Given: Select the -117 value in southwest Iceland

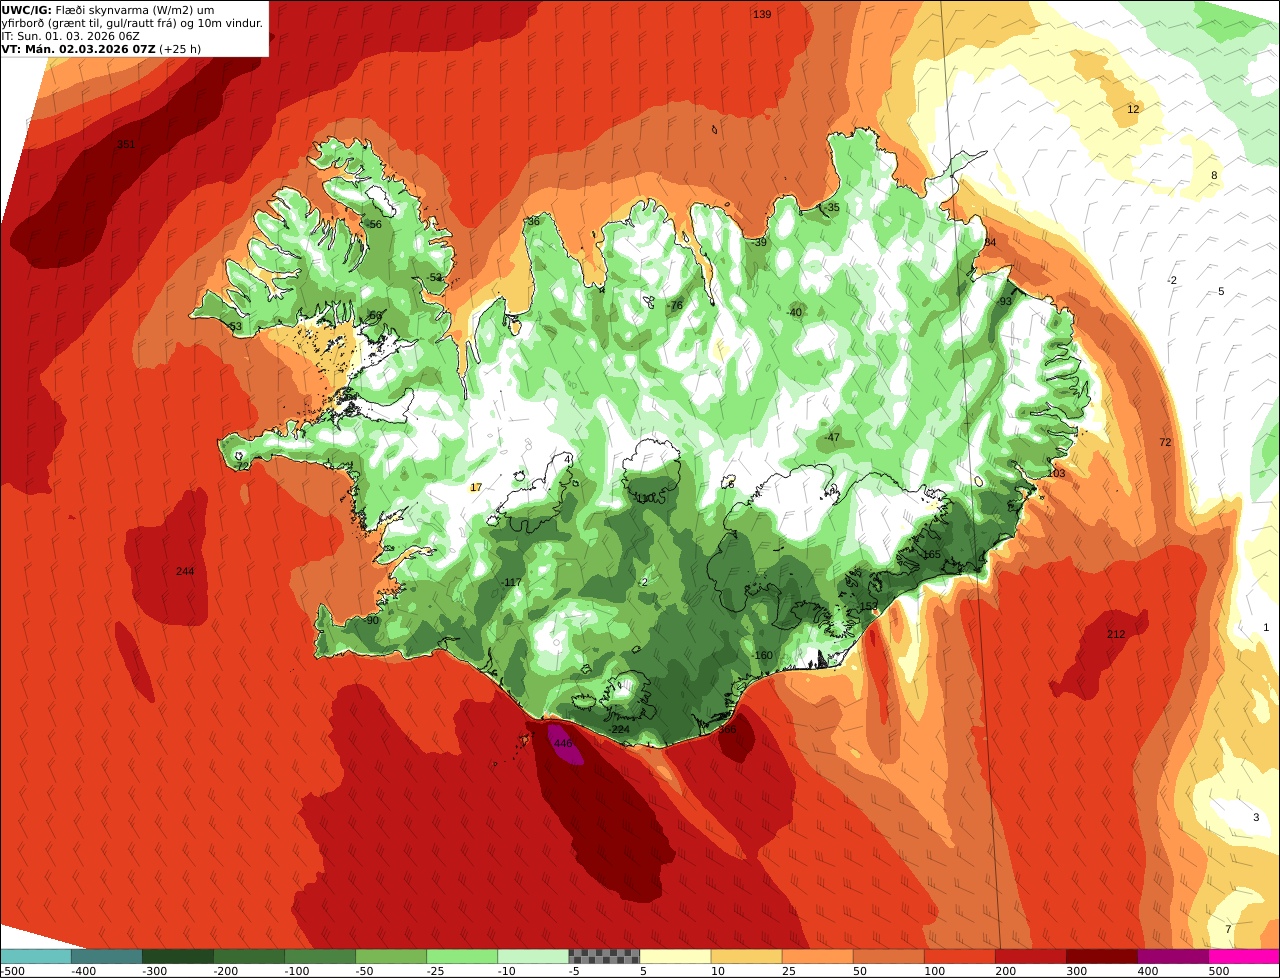Looking at the screenshot, I should click(511, 582).
